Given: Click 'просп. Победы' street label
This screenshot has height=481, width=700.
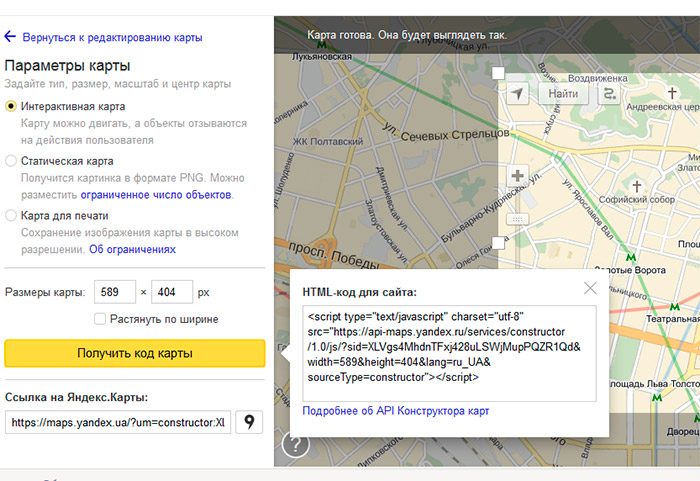Looking at the screenshot, I should click(x=333, y=256).
